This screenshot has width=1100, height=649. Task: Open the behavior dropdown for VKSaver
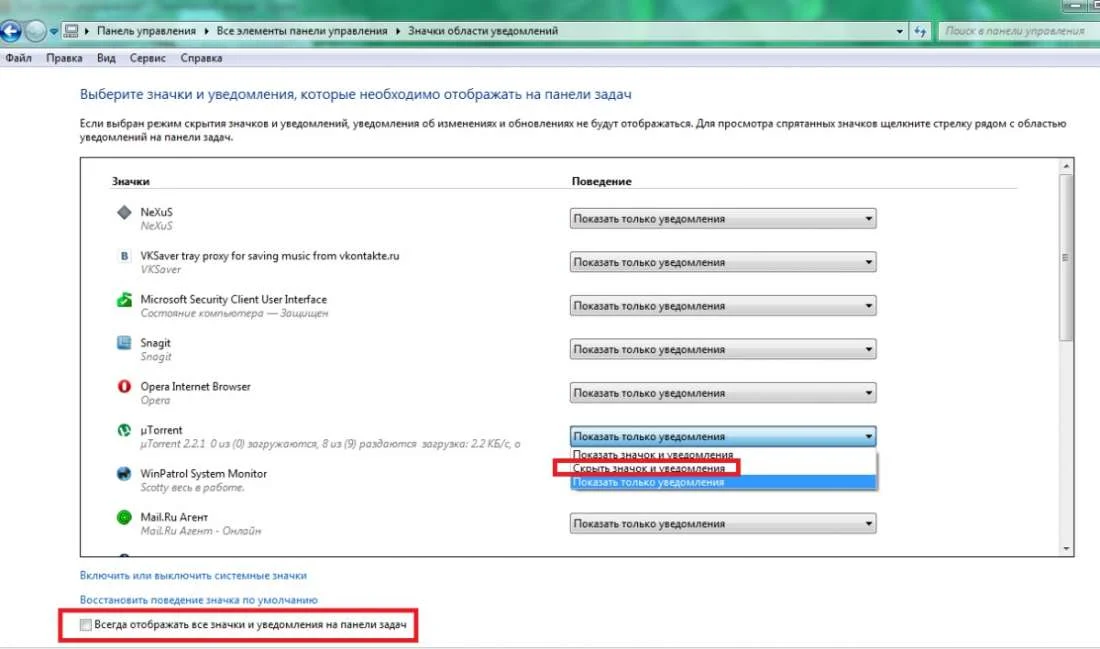[723, 262]
